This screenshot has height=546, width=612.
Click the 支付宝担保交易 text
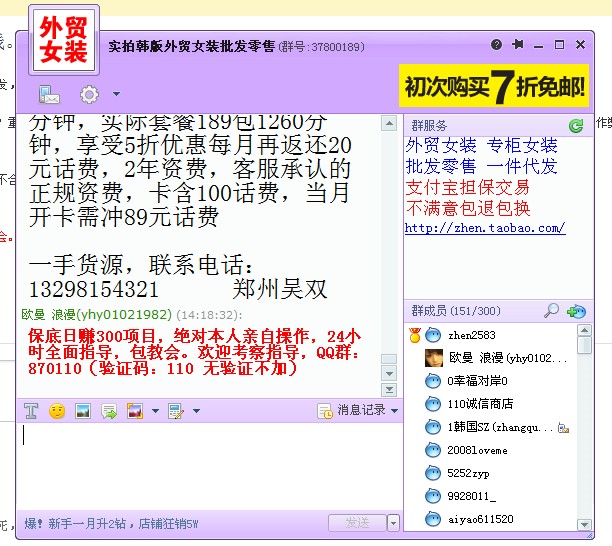click(468, 187)
